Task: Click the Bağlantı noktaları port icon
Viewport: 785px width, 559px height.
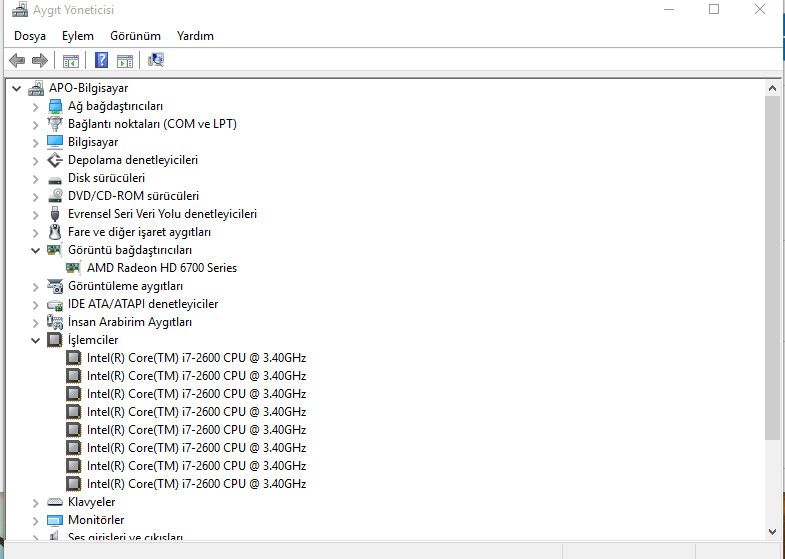Action: pyautogui.click(x=55, y=124)
